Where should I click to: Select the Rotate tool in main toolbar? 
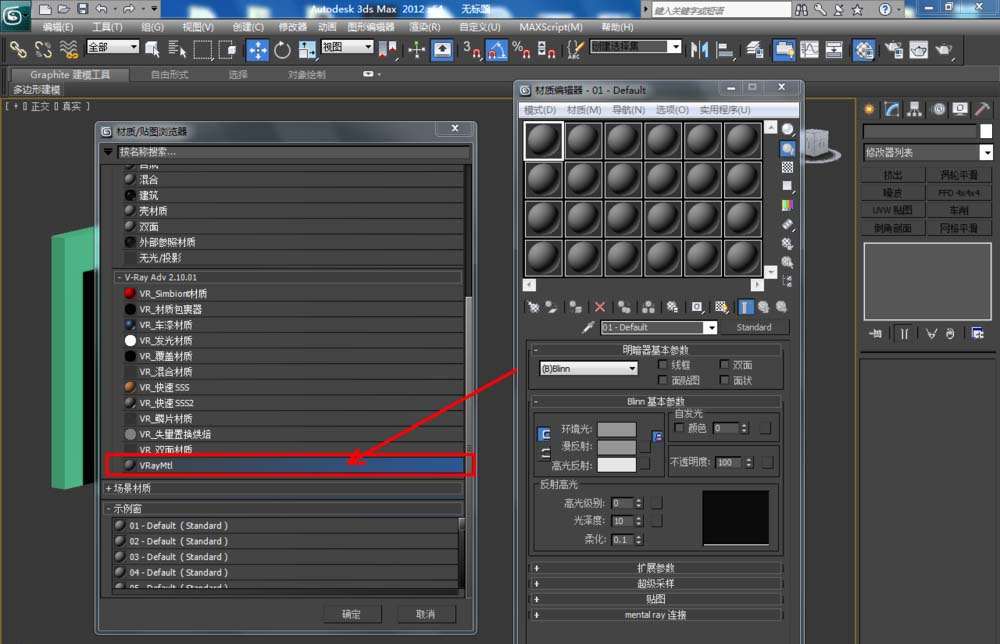point(282,50)
